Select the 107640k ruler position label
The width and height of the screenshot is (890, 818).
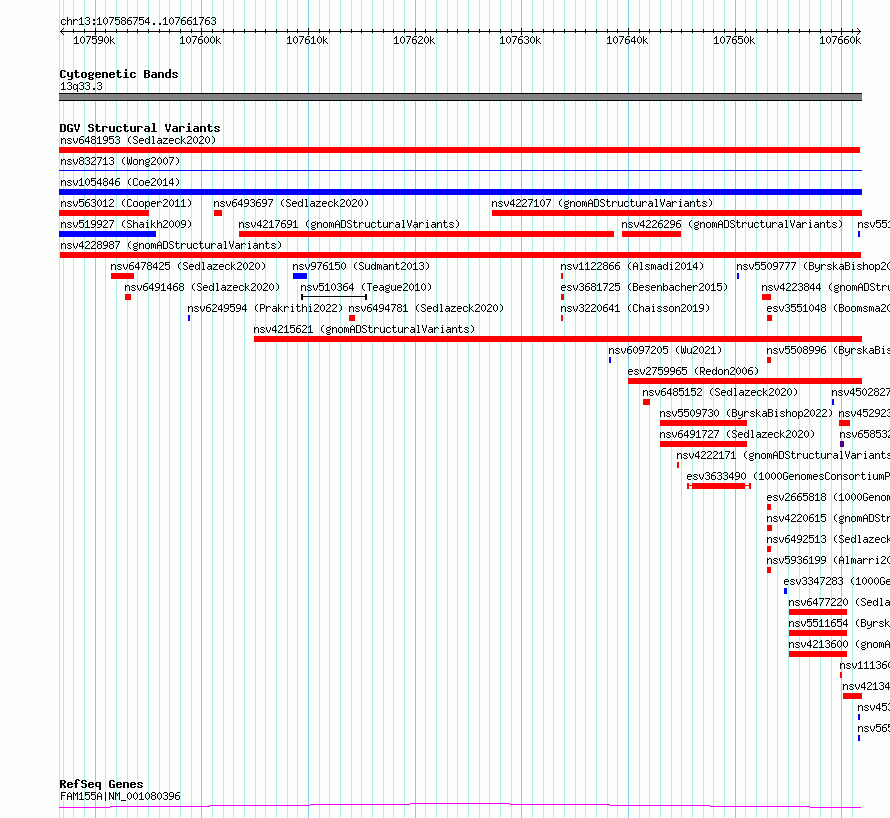[x=627, y=40]
